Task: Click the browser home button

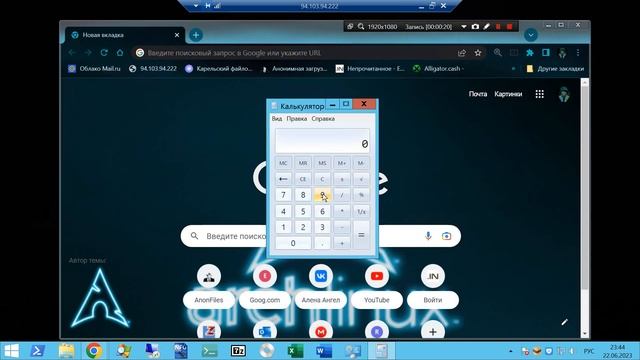Action: 120,53
